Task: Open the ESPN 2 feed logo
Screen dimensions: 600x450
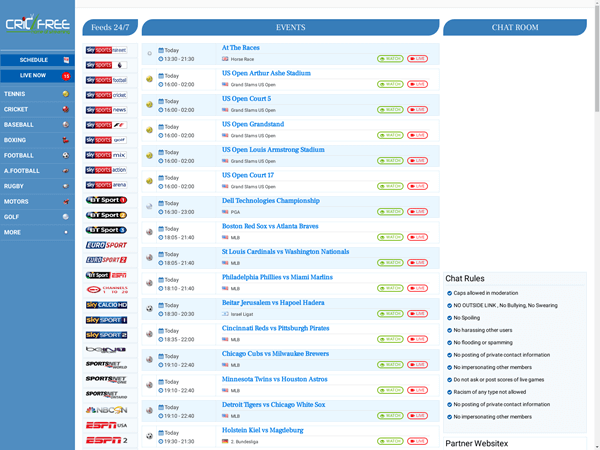Action: [x=106, y=440]
